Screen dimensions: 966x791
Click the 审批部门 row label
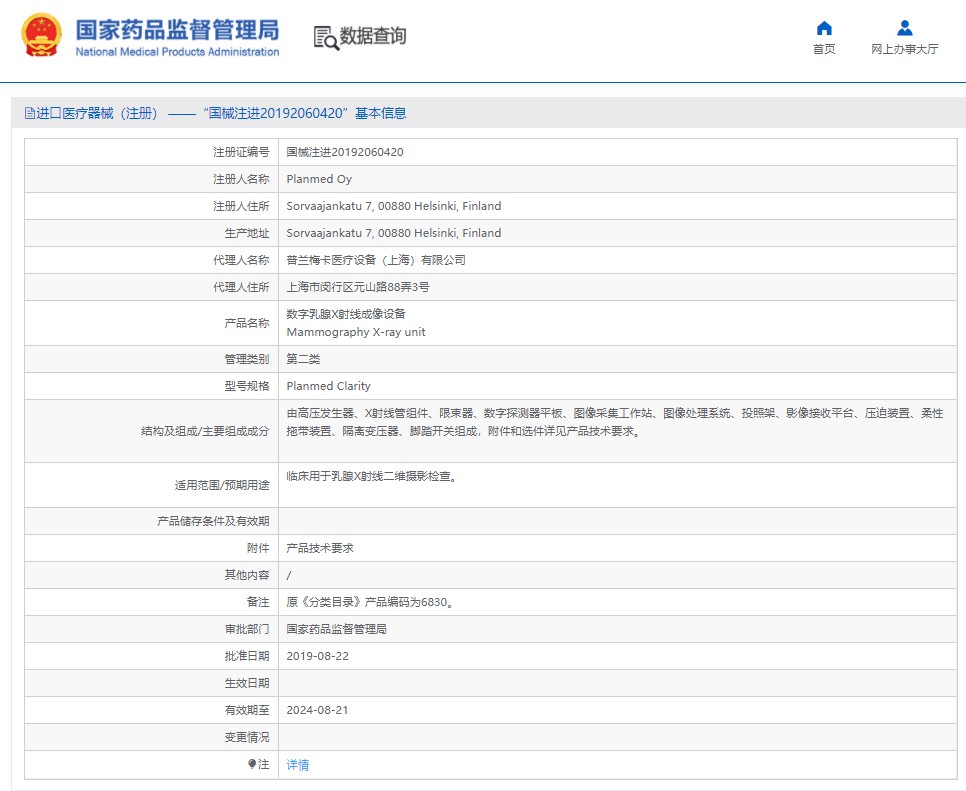pos(247,629)
